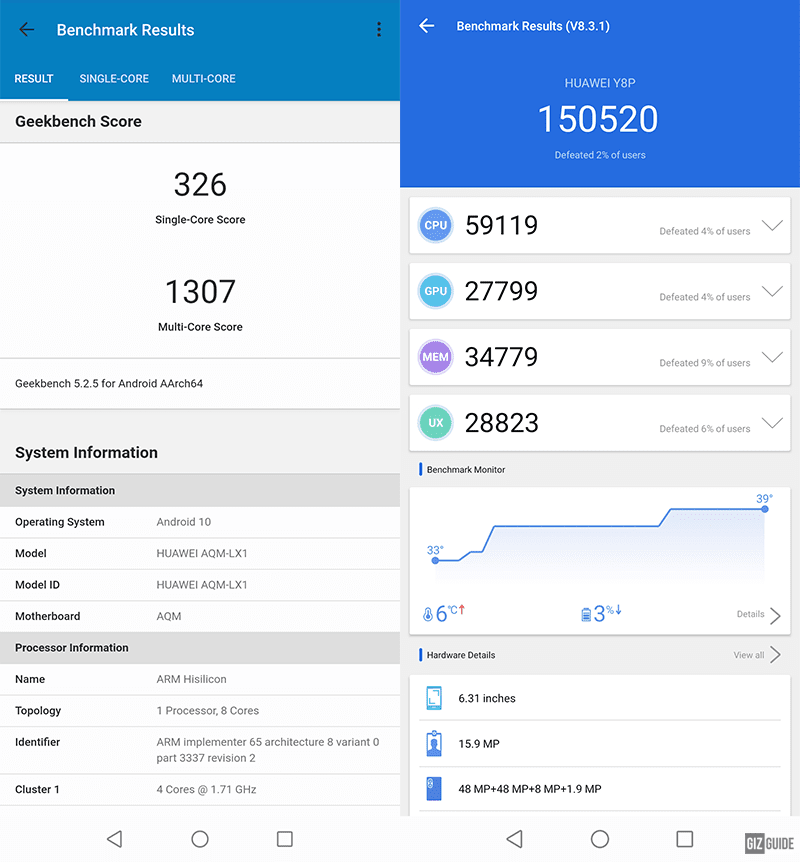Open the three-dot overflow menu in Geekbench
Viewport: 800px width, 862px height.
pyautogui.click(x=379, y=30)
